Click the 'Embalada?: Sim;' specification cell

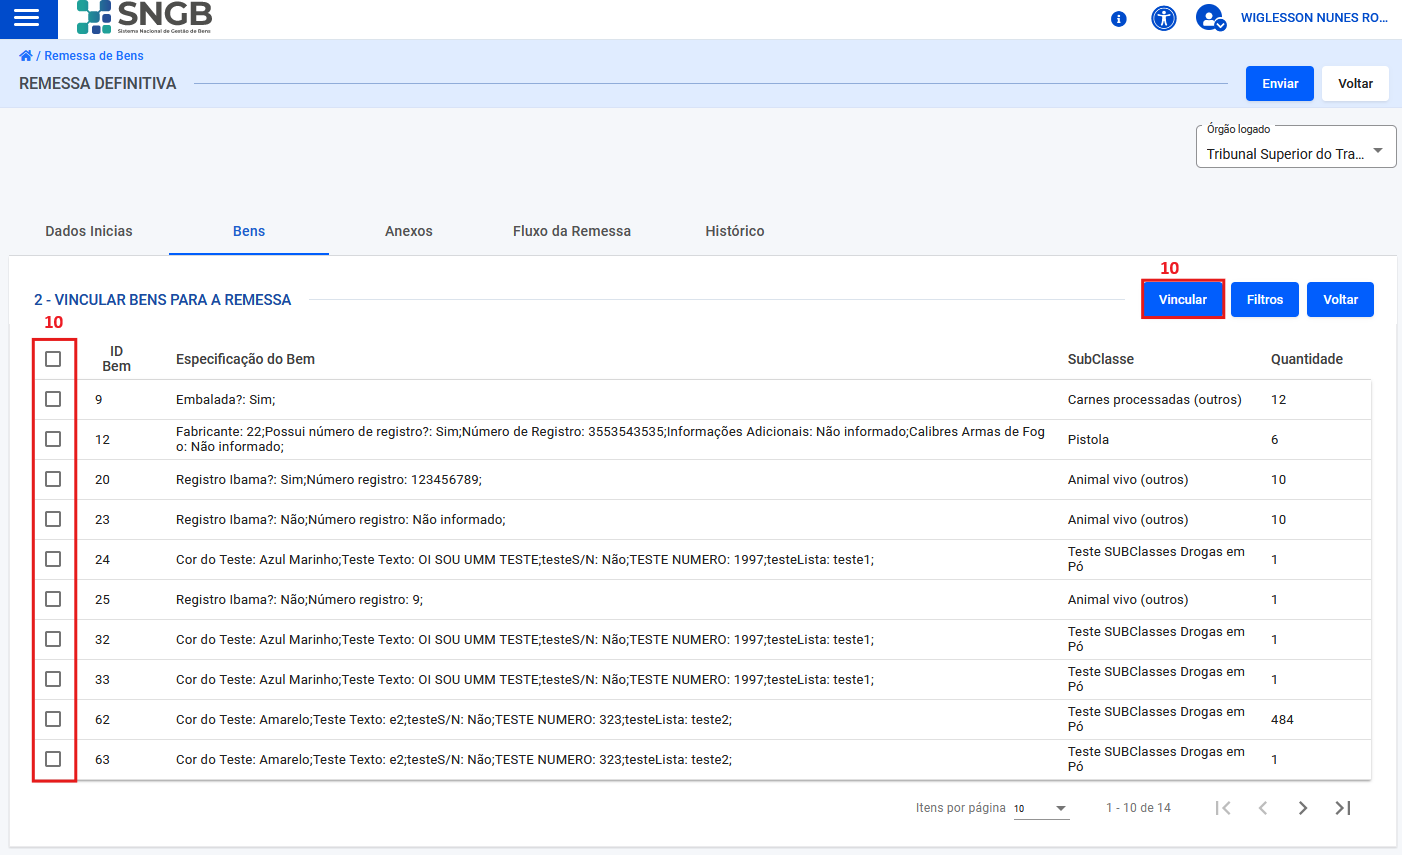[x=226, y=399]
